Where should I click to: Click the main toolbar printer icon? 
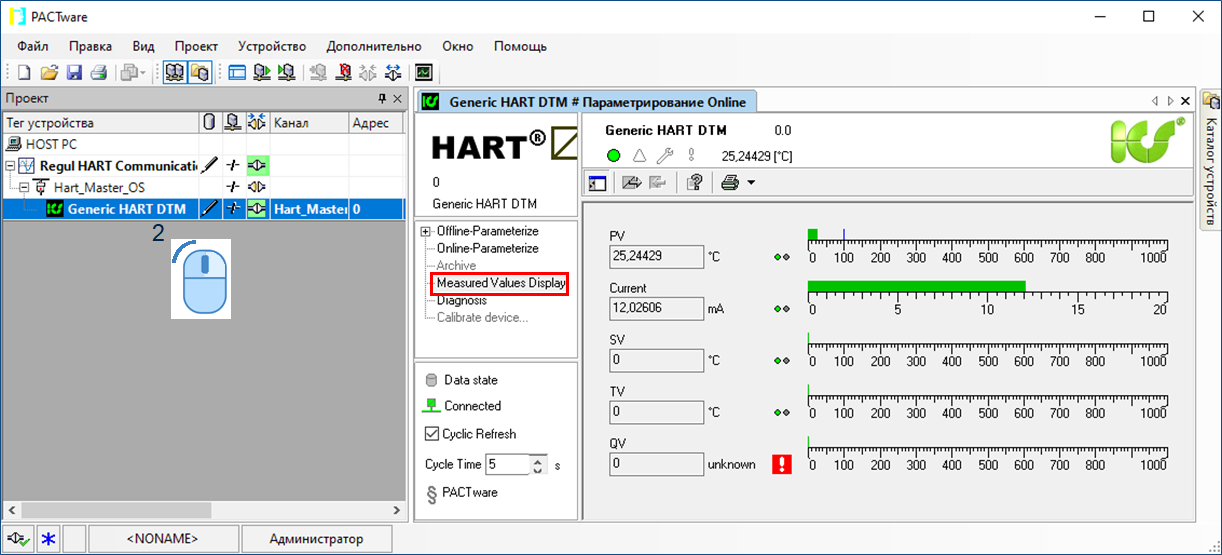(x=98, y=72)
